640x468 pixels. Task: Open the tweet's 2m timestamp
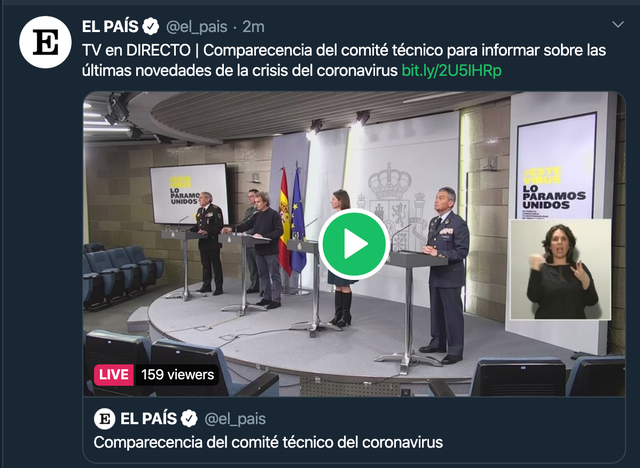253,27
